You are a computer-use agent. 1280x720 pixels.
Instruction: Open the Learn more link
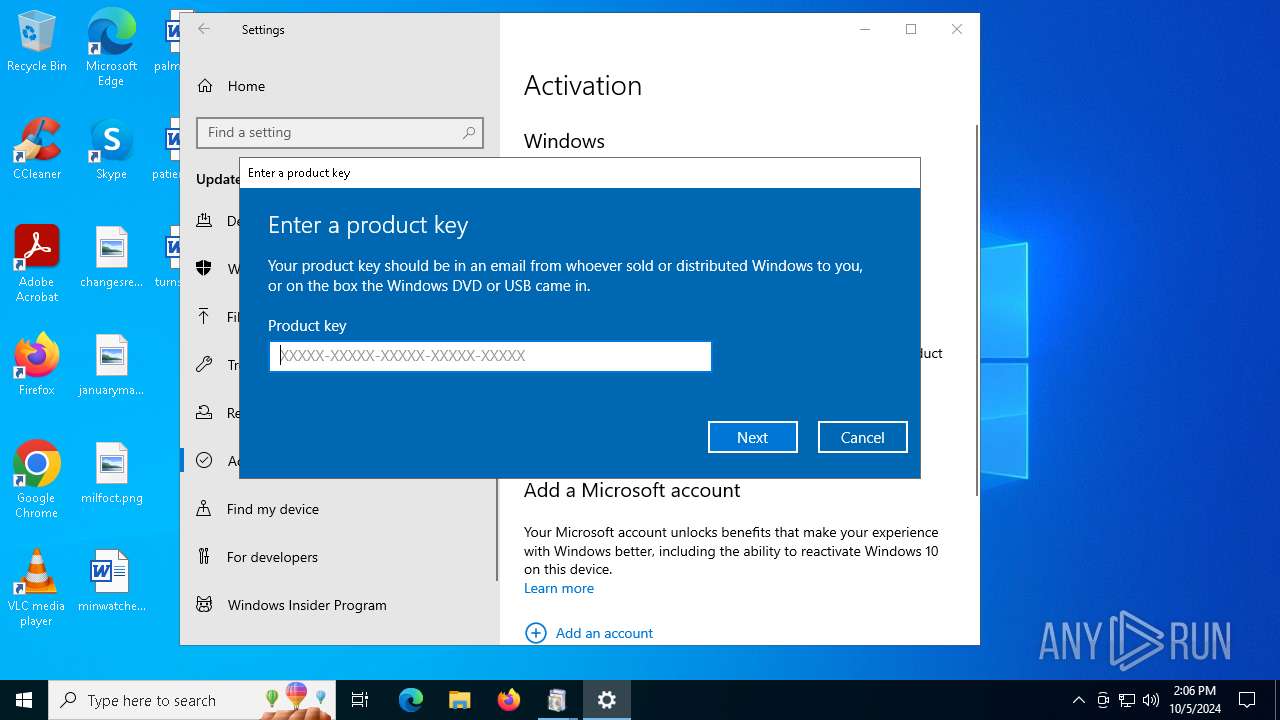[x=559, y=588]
